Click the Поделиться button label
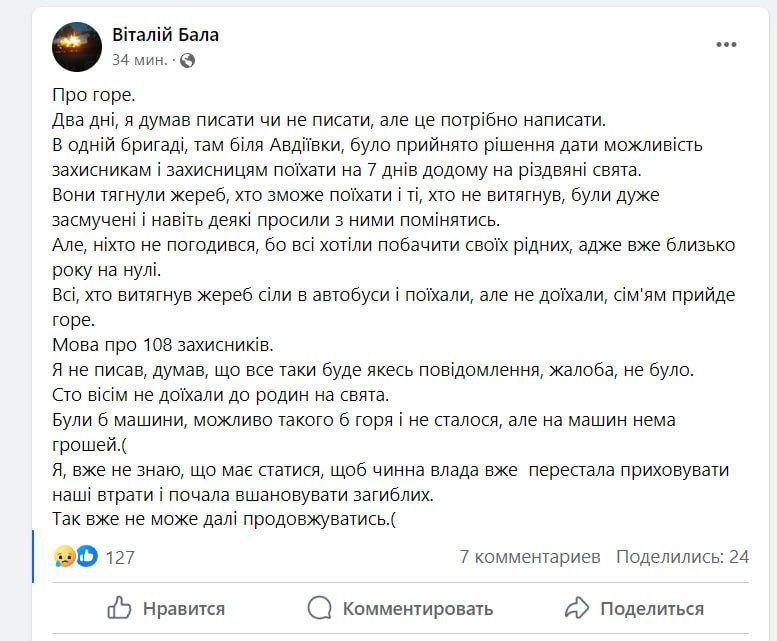777x641 pixels. click(652, 609)
